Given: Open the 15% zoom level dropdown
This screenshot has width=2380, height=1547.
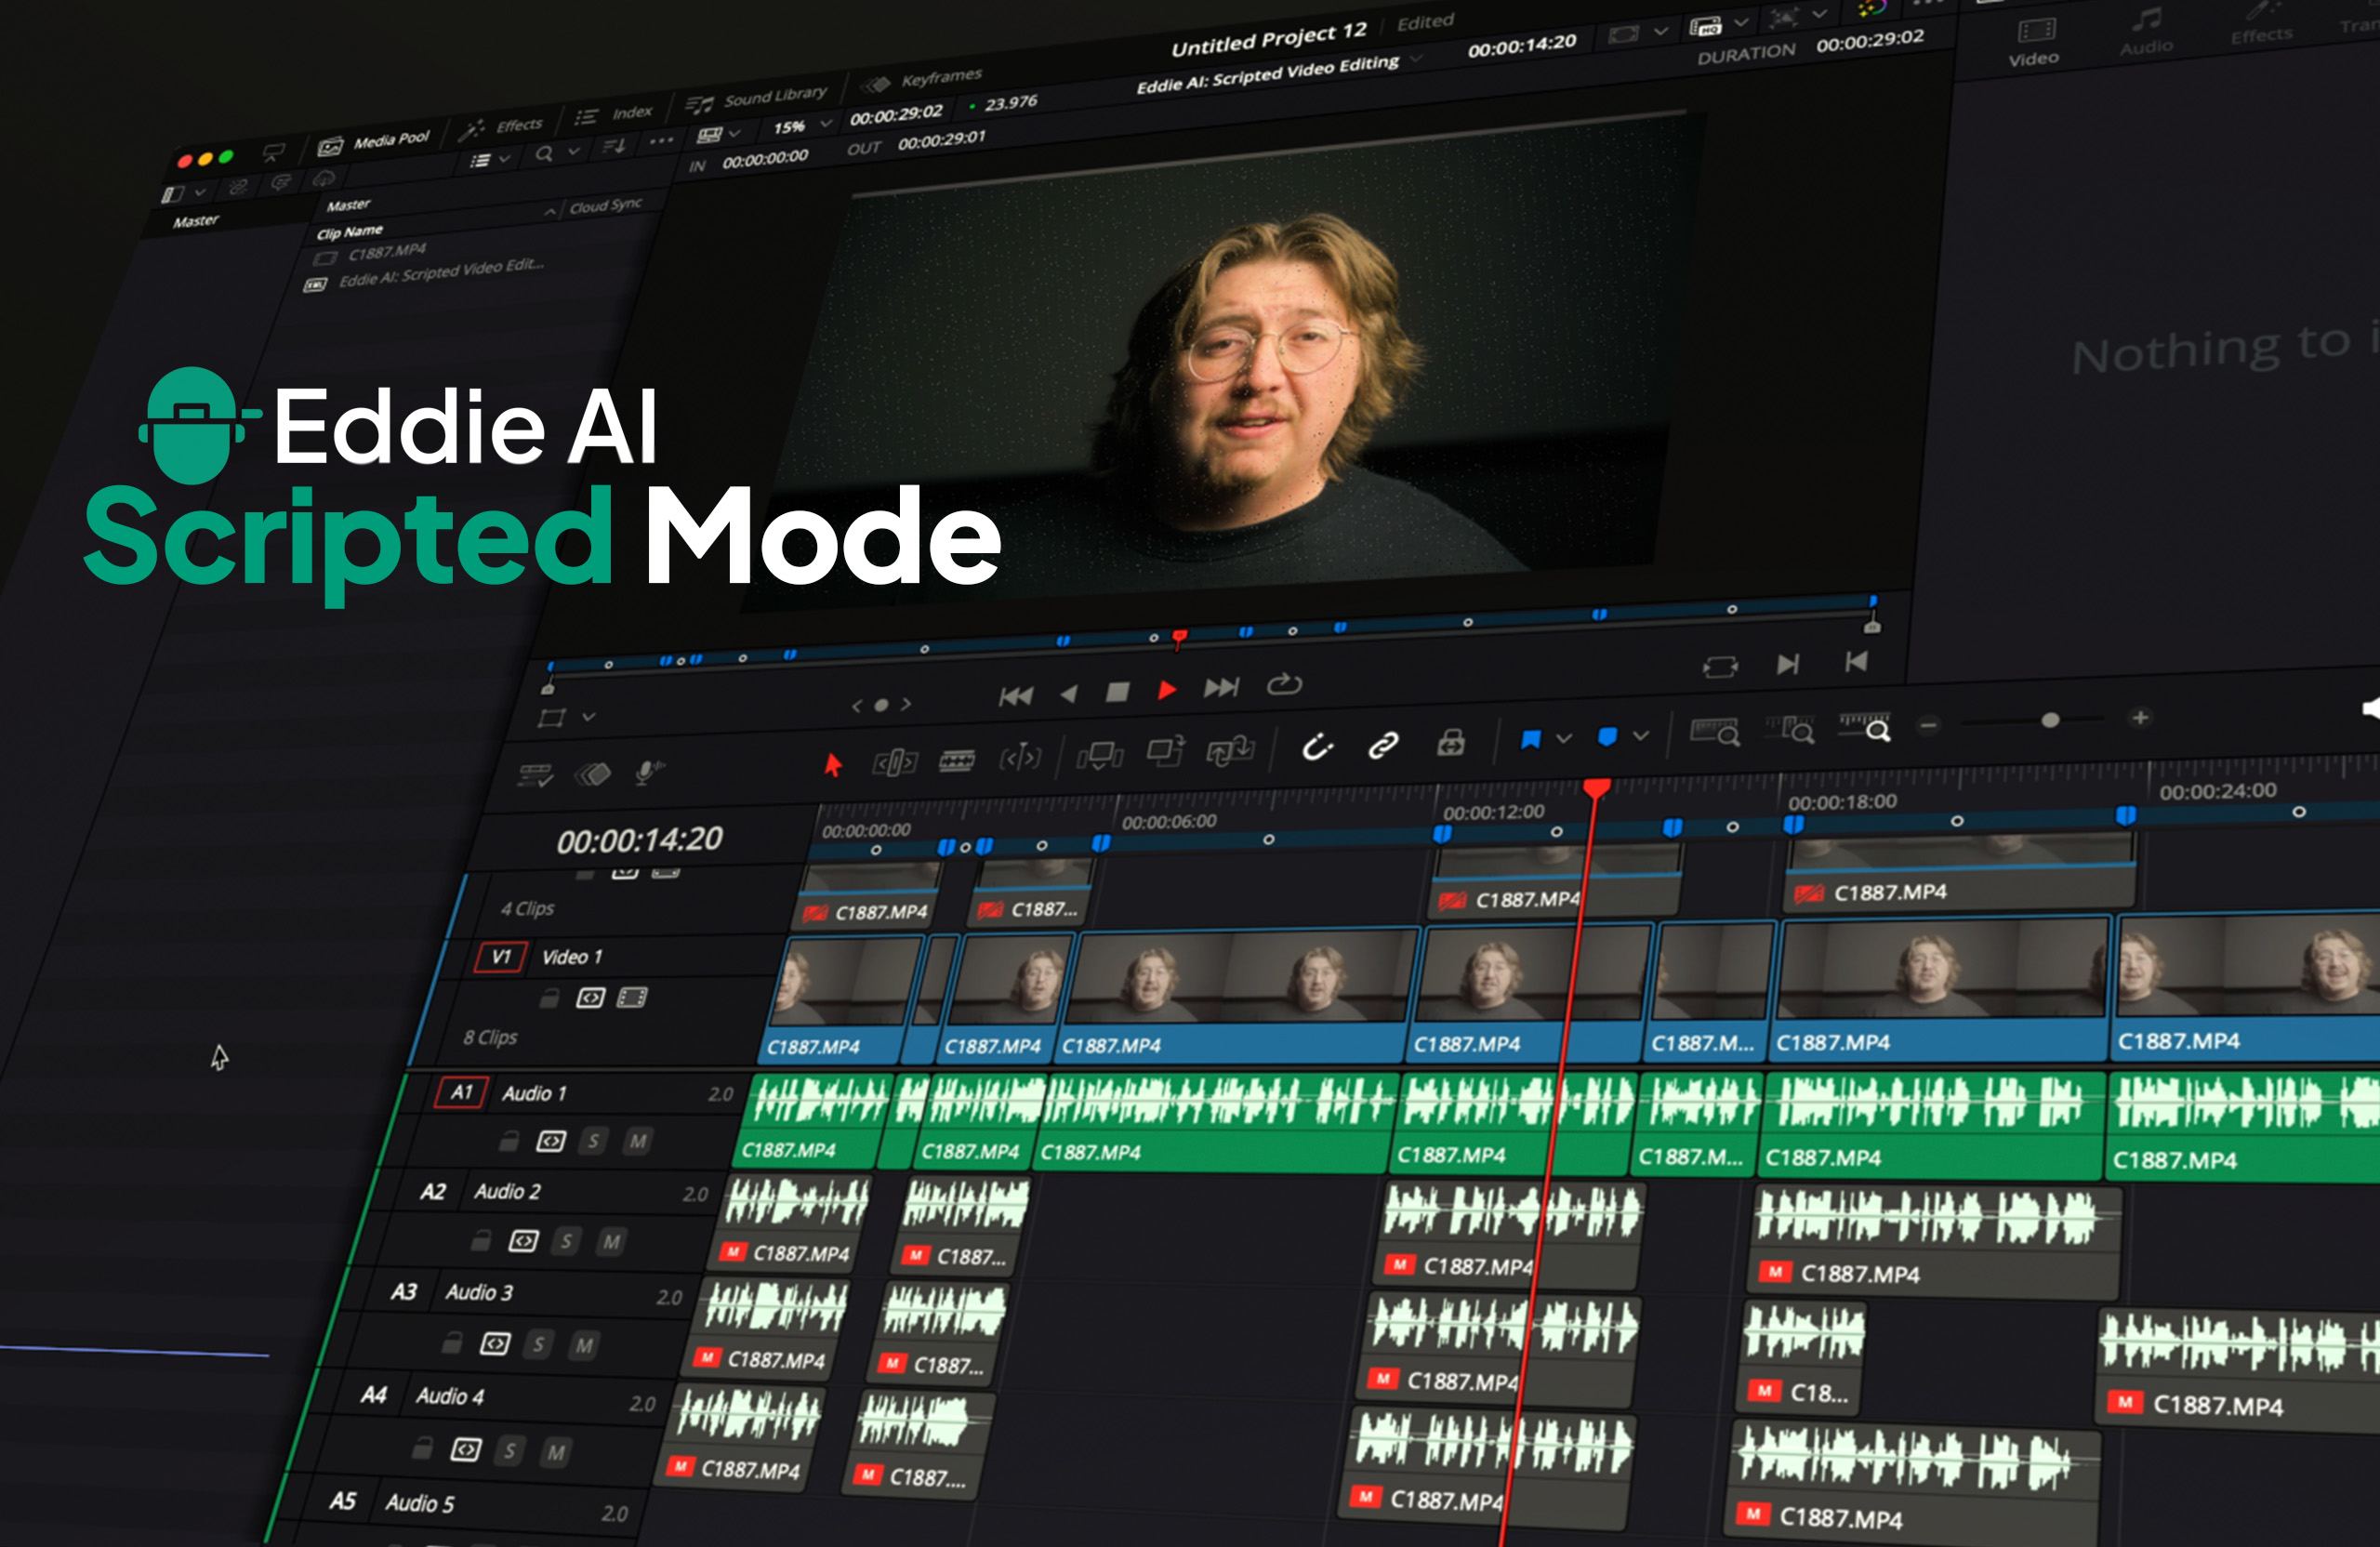Looking at the screenshot, I should [x=826, y=126].
